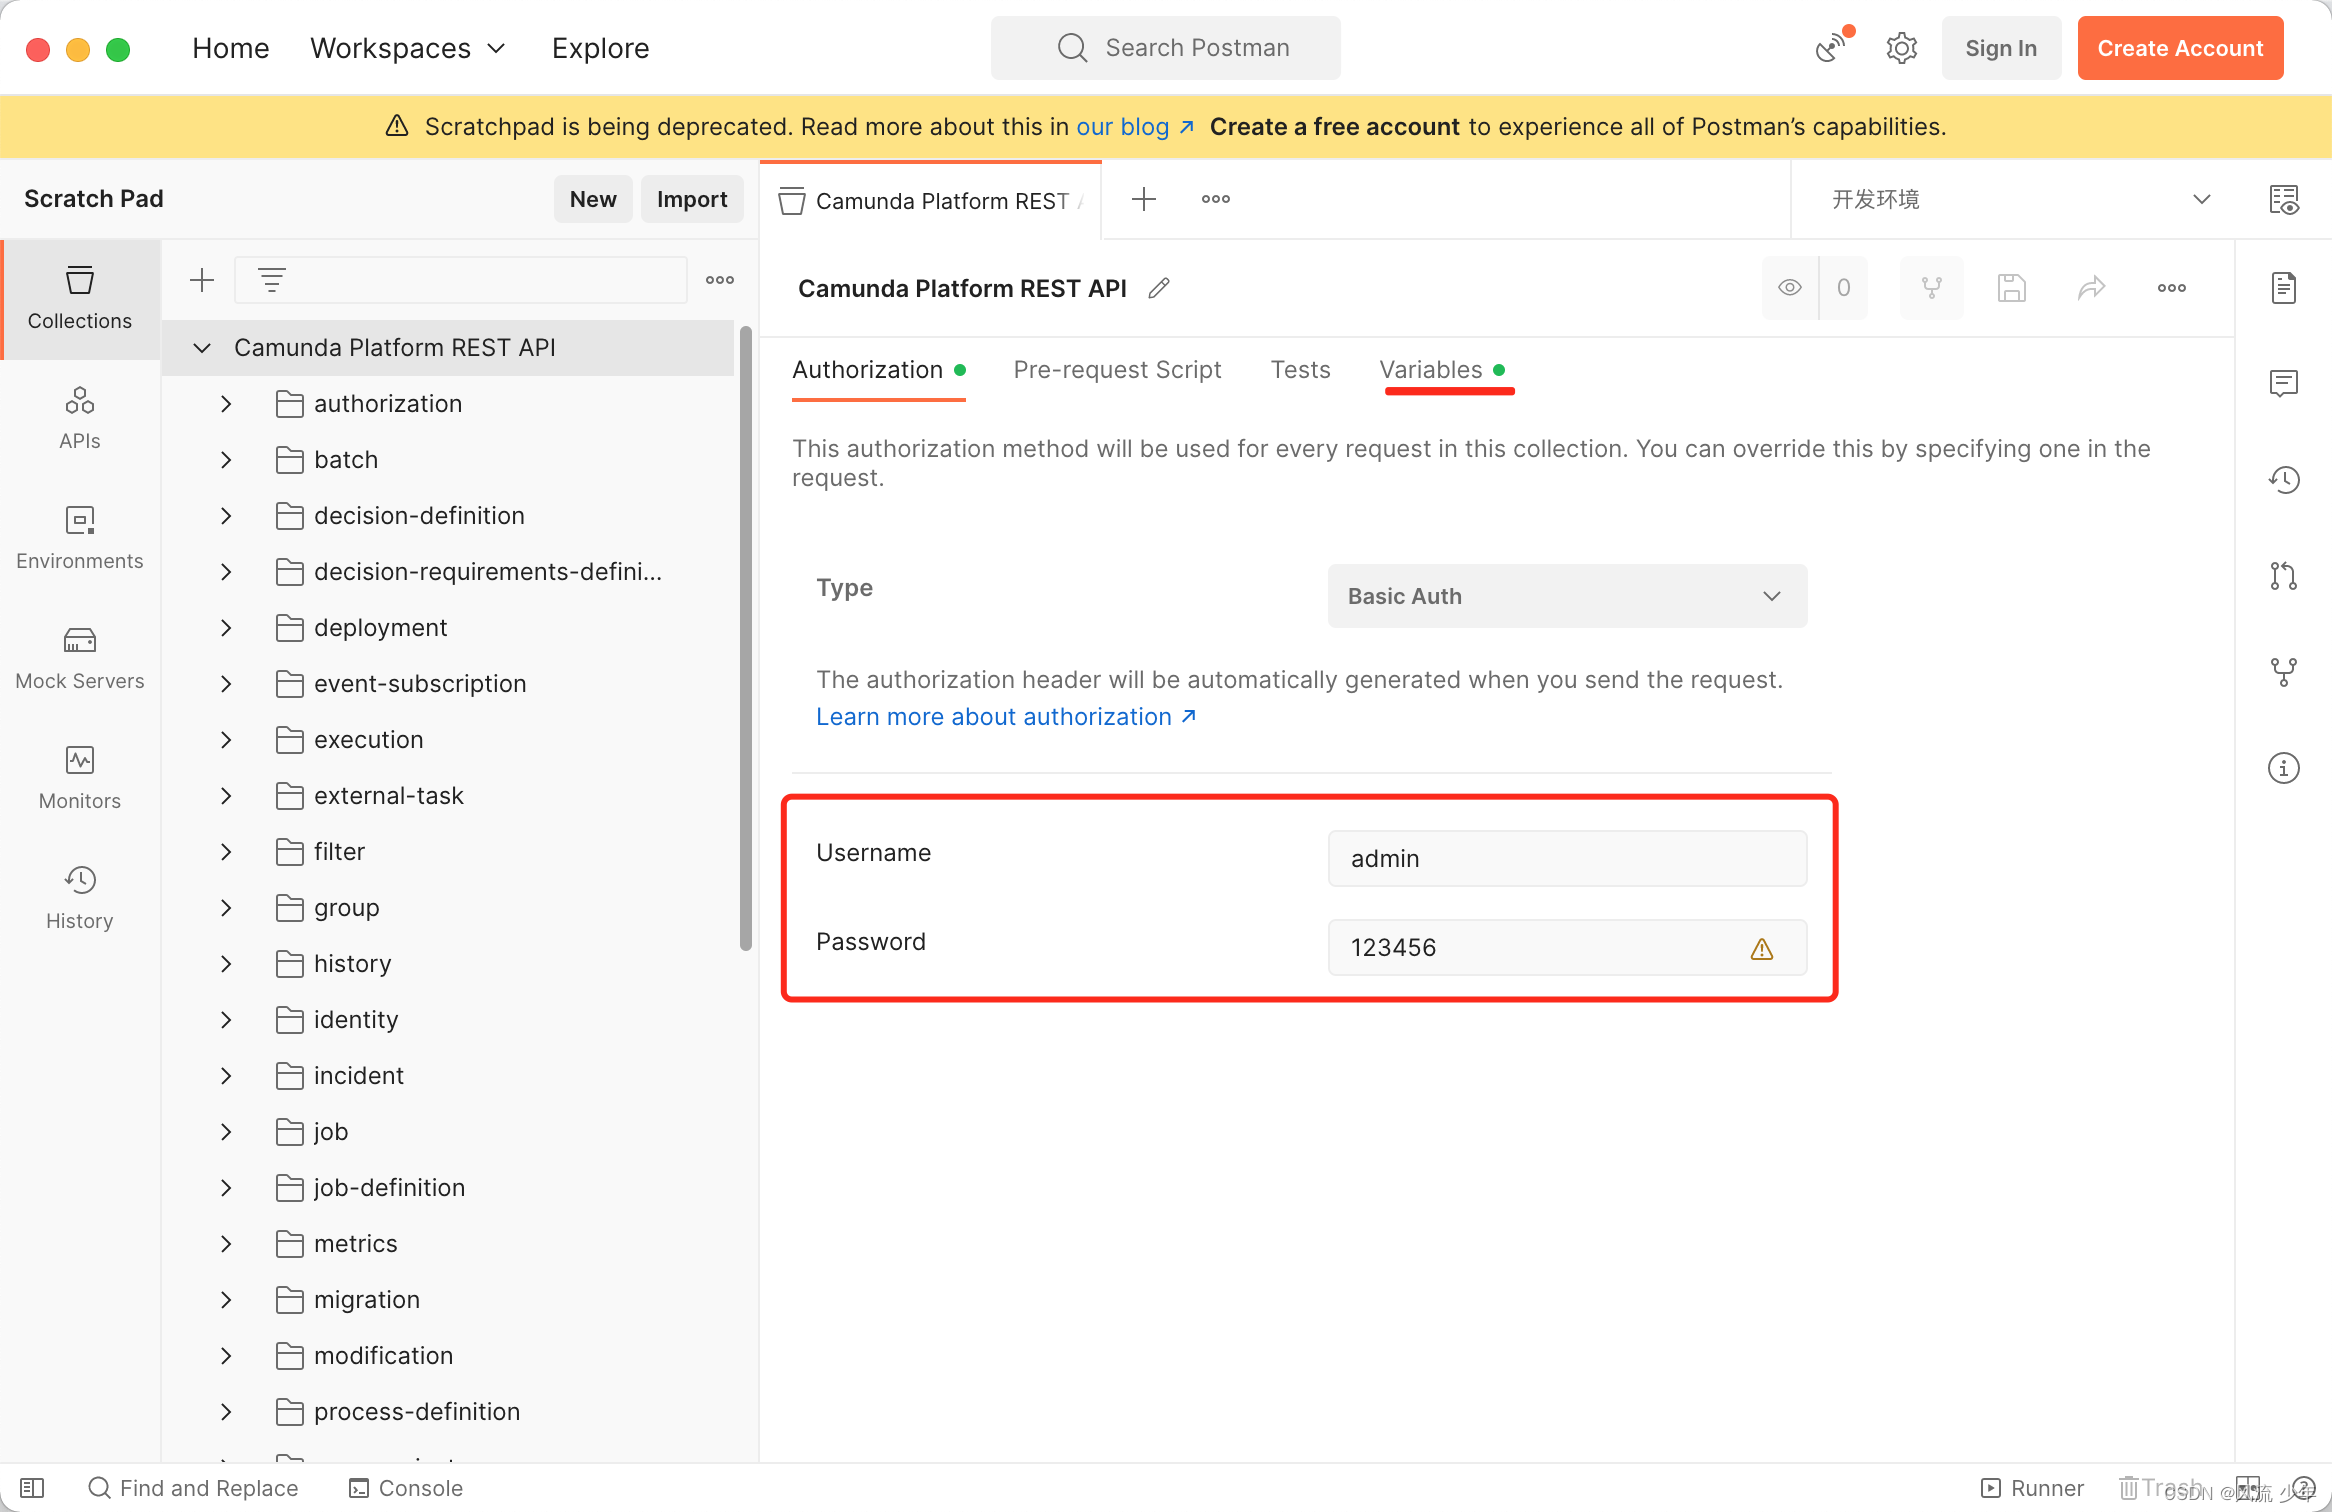This screenshot has height=1512, width=2332.
Task: Open forks icon in right sidebar
Action: click(2284, 672)
